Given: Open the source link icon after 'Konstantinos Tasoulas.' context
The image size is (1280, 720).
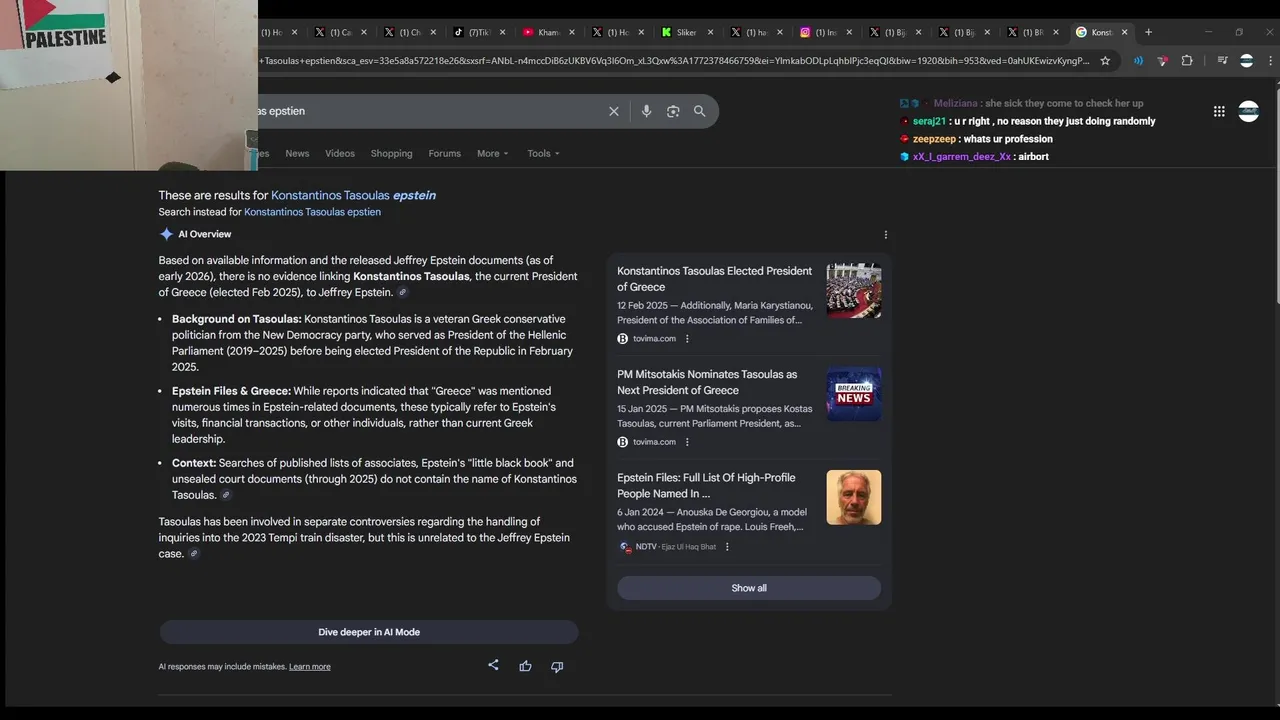Looking at the screenshot, I should coord(226,495).
